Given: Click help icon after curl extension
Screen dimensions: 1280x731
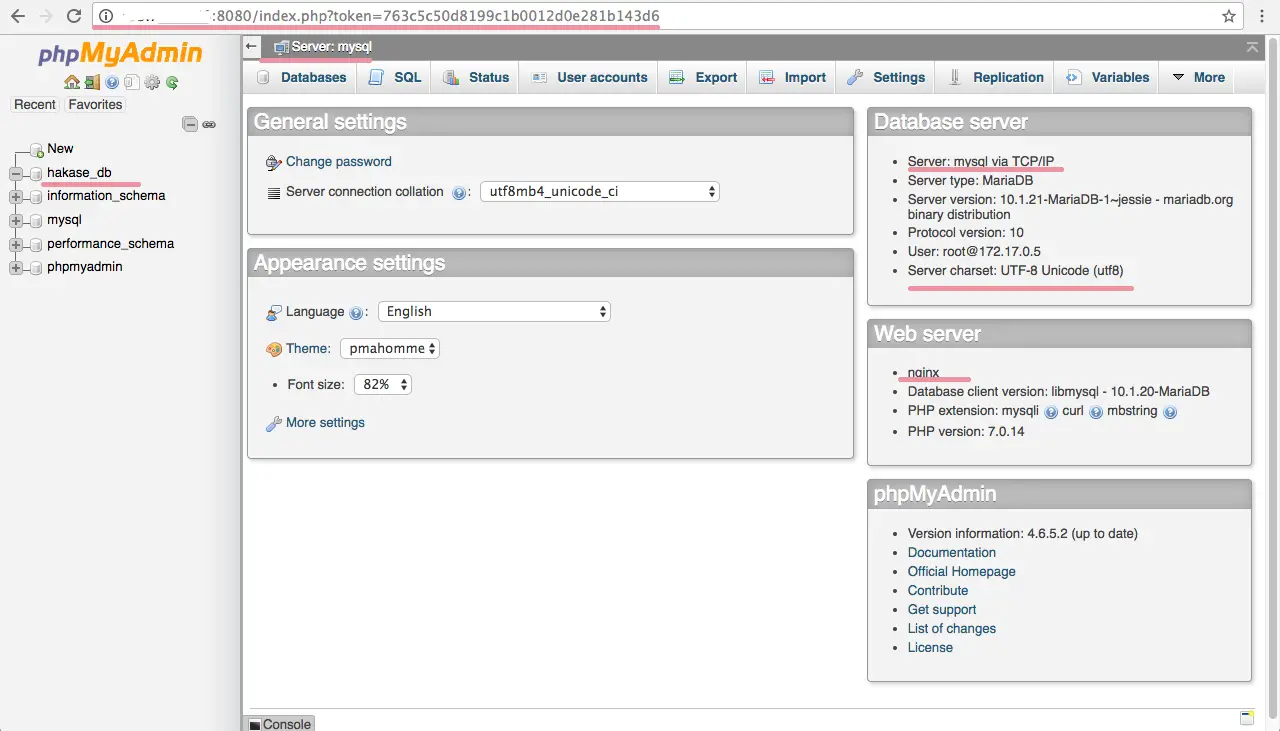Looking at the screenshot, I should (1096, 412).
